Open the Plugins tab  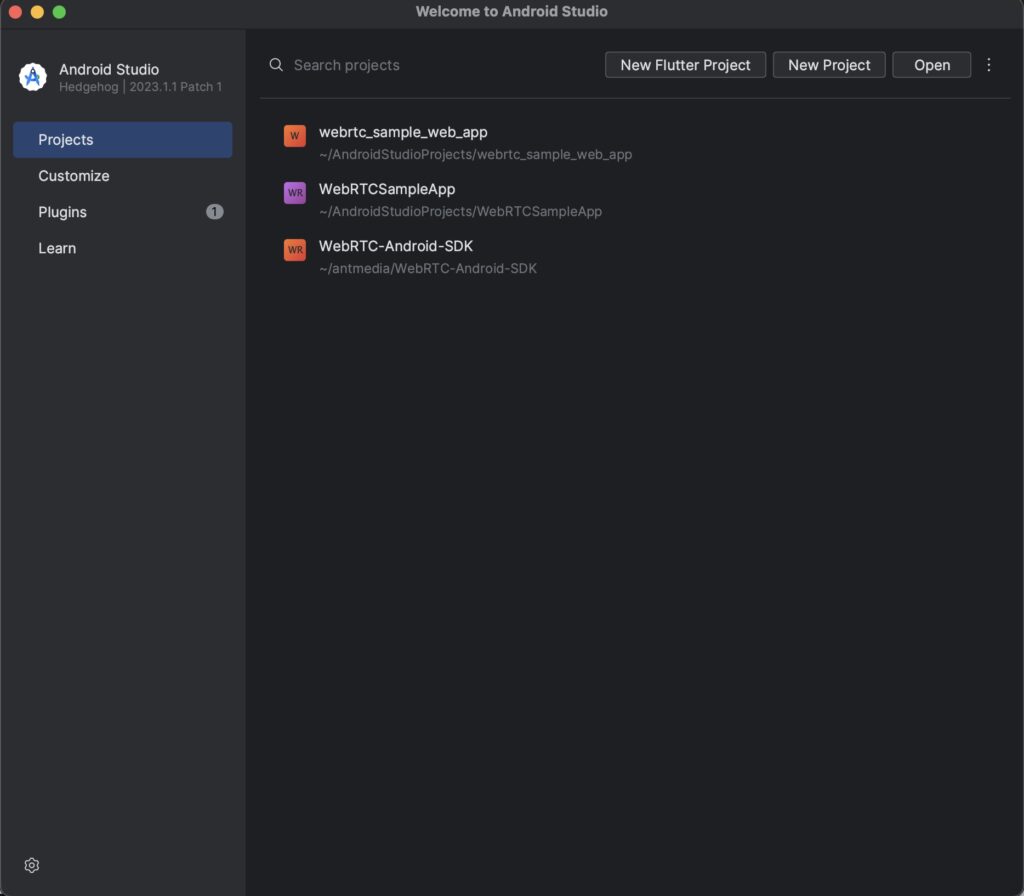click(123, 212)
